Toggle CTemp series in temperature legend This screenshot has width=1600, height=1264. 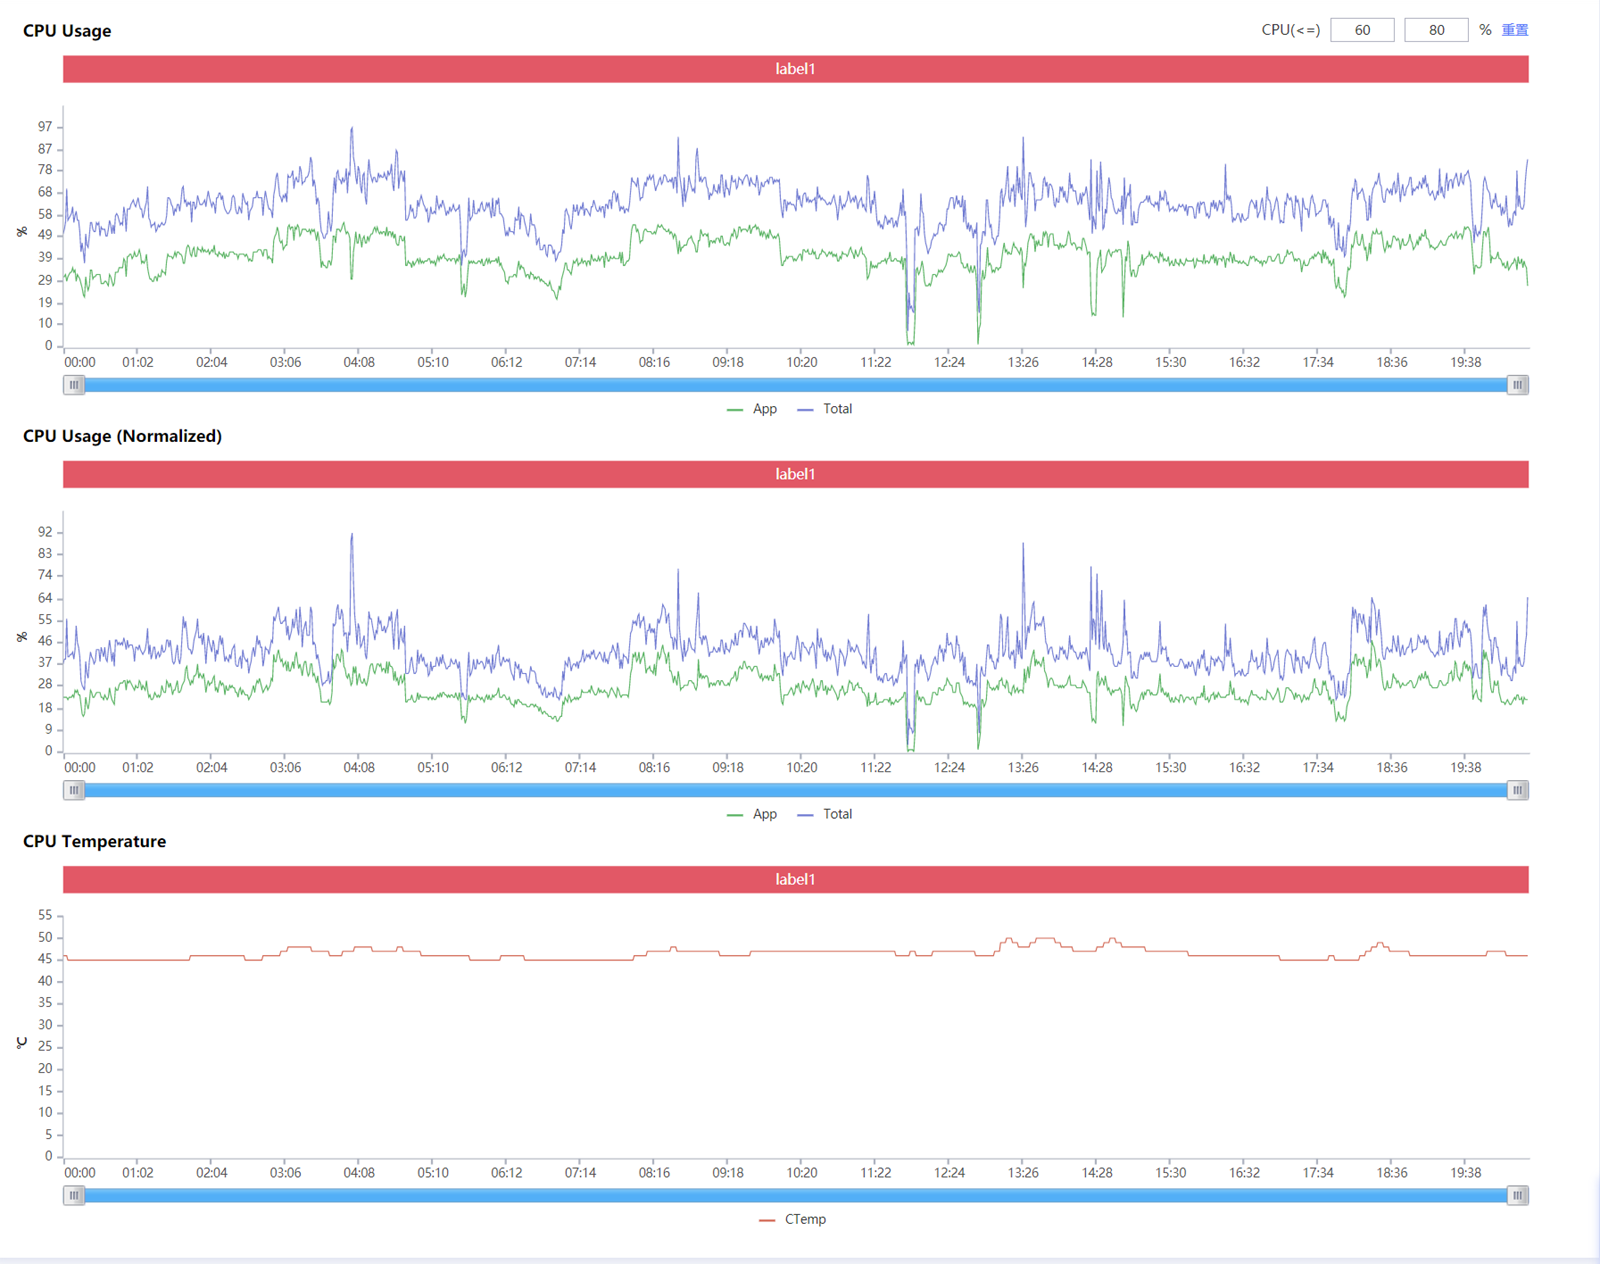tap(794, 1219)
